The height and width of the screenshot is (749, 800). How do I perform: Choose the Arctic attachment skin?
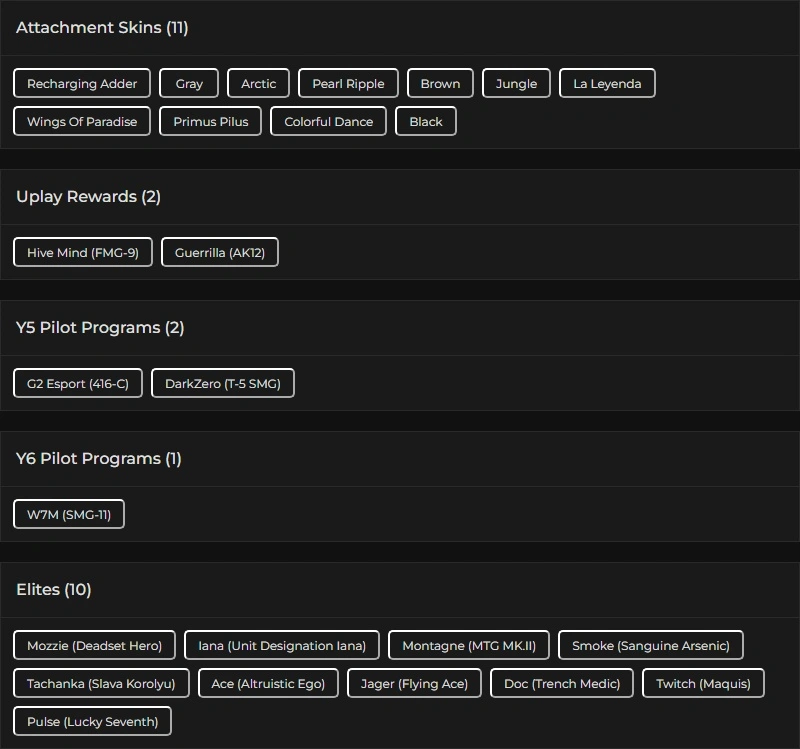(258, 83)
